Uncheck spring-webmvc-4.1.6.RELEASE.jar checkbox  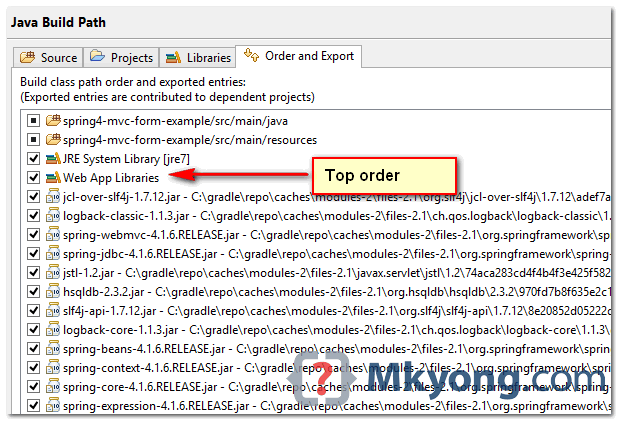pos(34,234)
